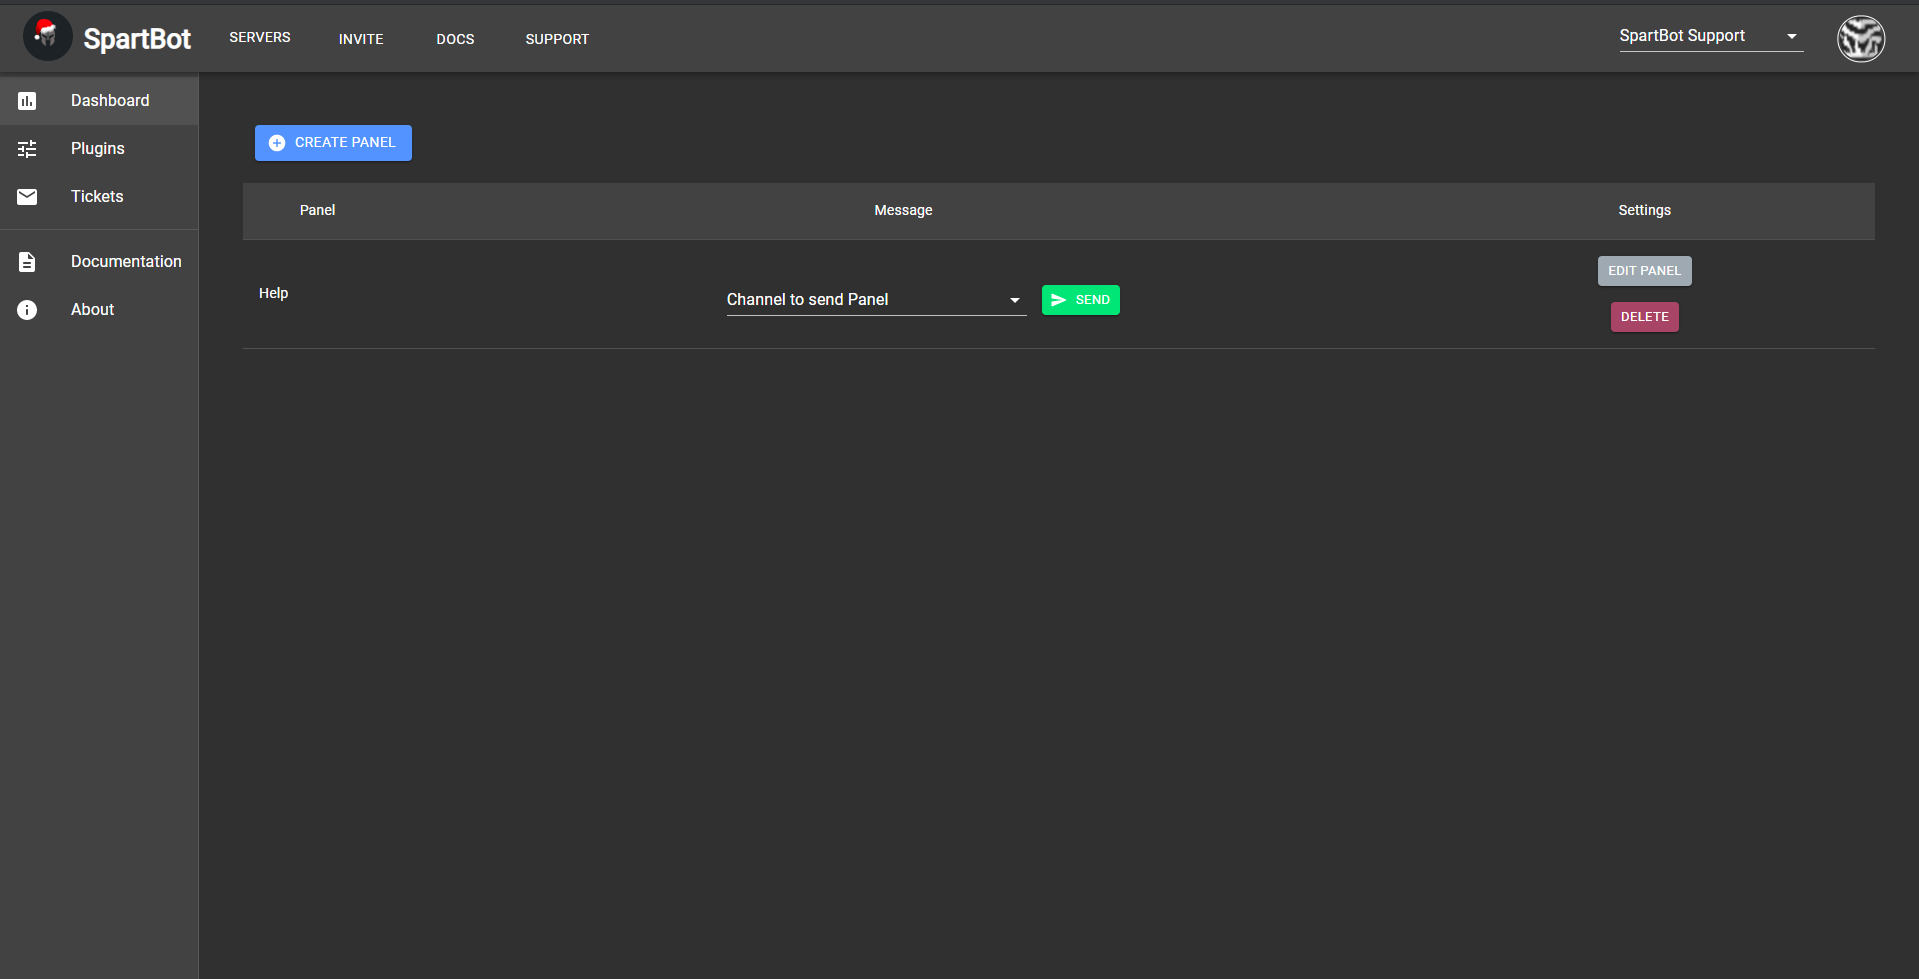Click the SpartBot brand title text

coord(137,39)
